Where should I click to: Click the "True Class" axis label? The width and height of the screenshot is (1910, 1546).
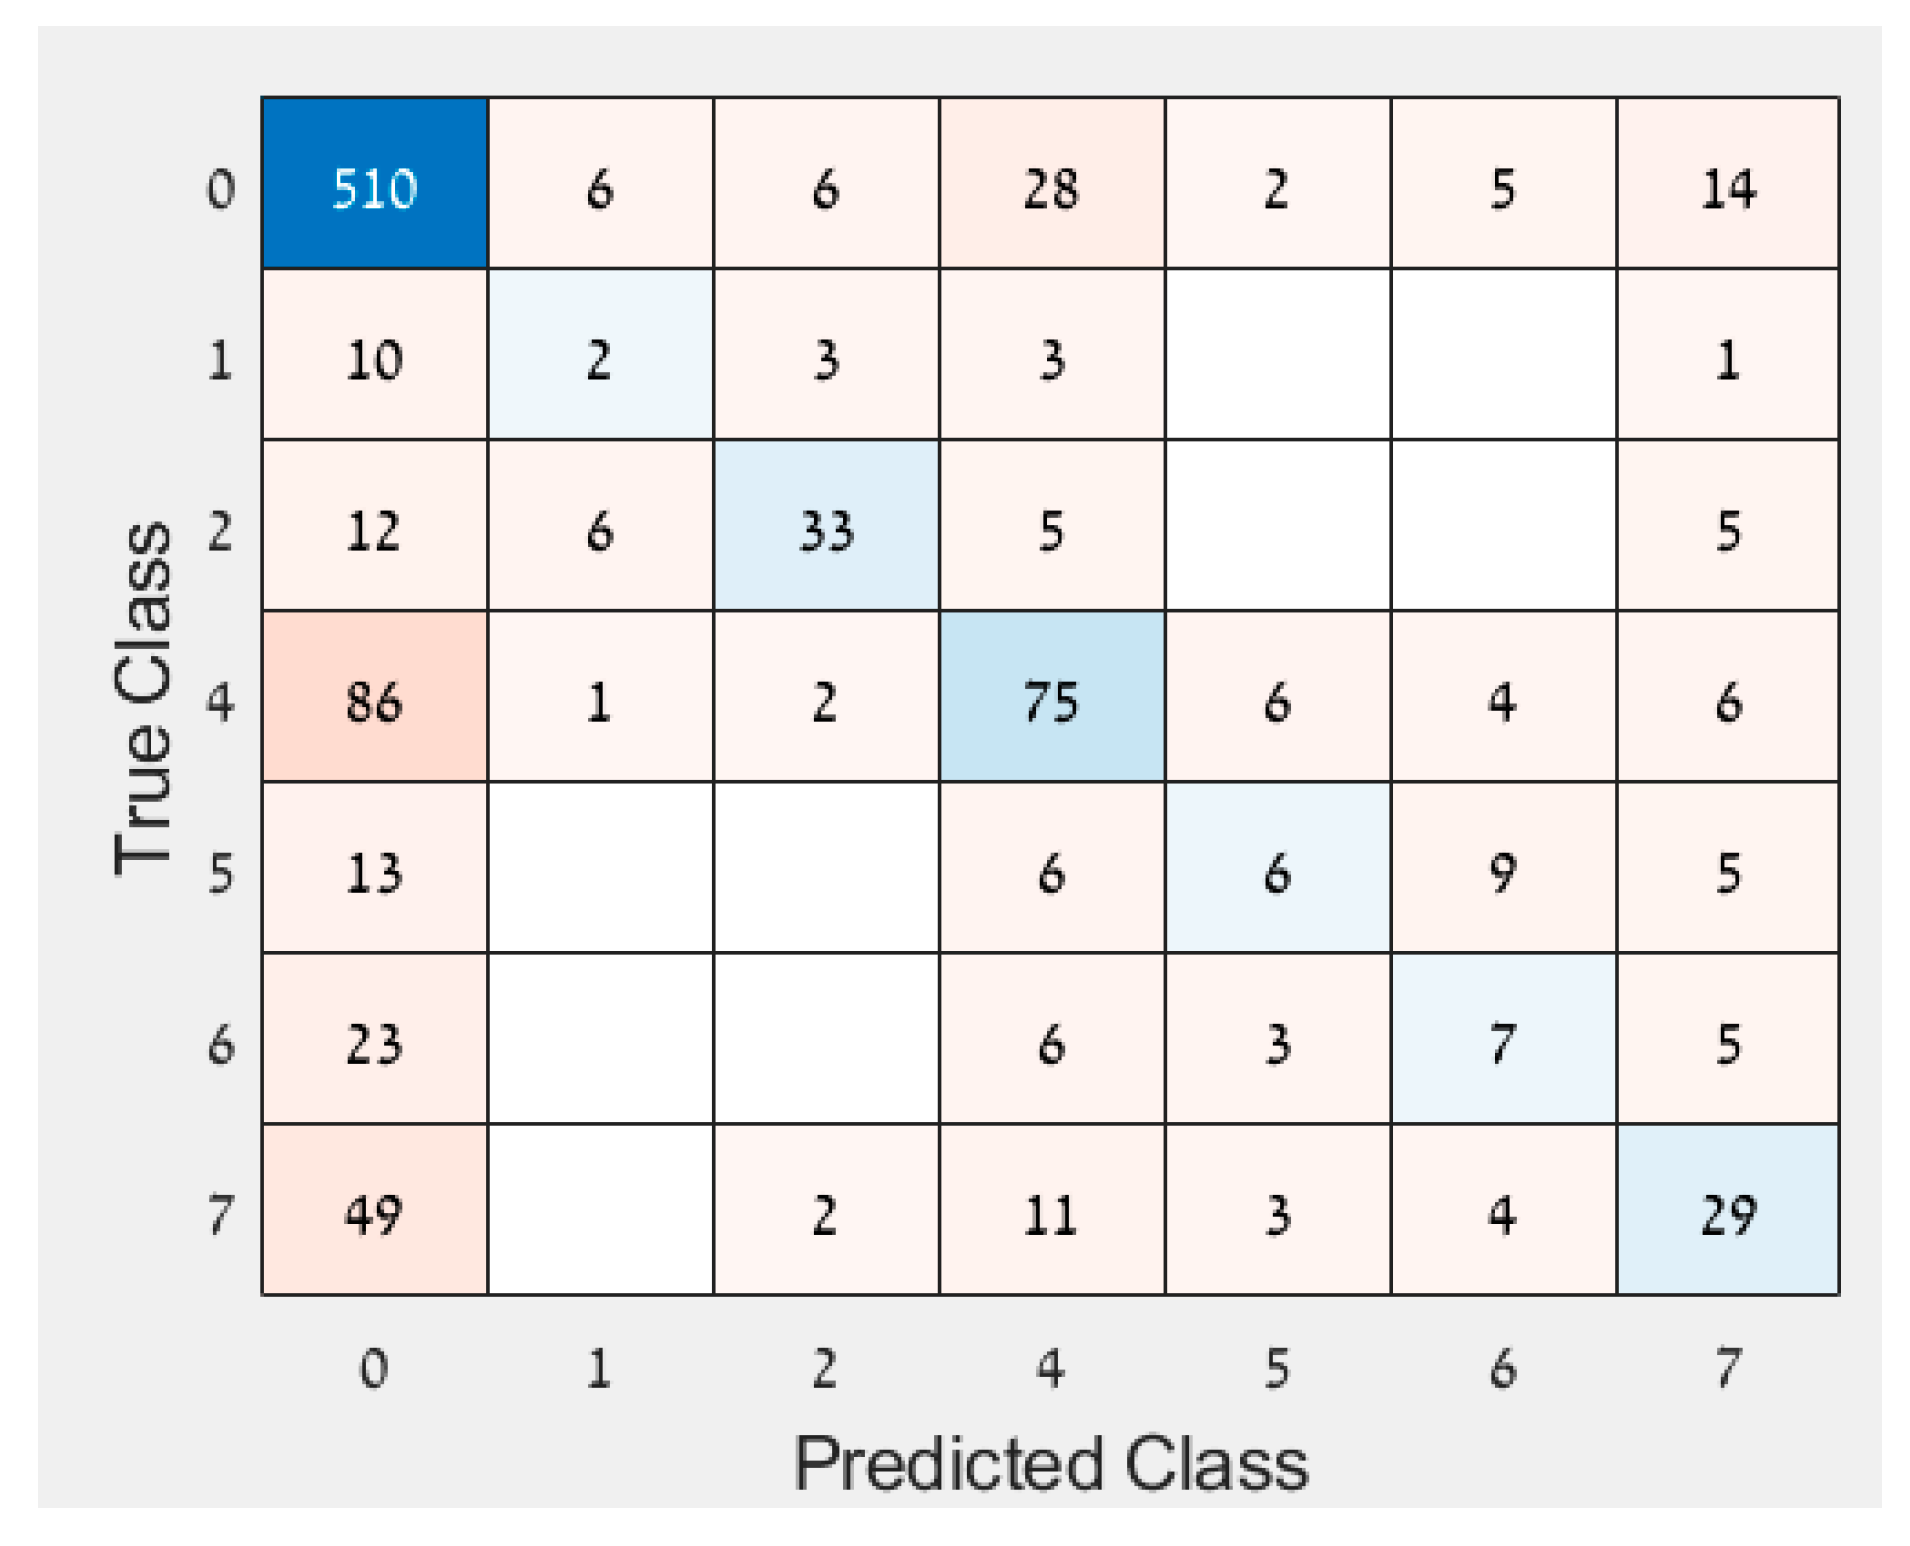143,697
